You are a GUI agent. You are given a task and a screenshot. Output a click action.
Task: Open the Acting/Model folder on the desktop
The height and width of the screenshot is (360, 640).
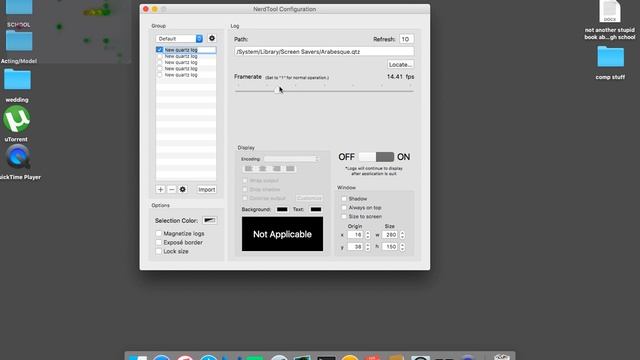[x=19, y=42]
